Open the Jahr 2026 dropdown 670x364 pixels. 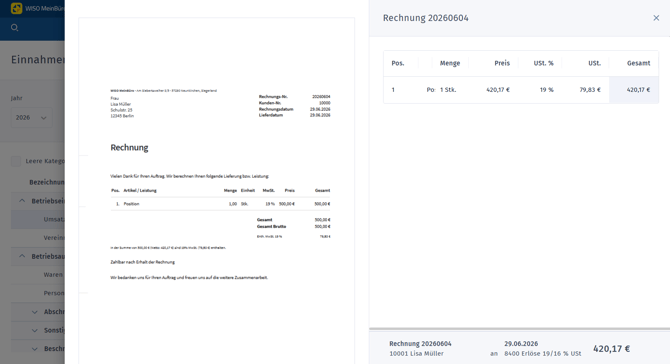32,117
